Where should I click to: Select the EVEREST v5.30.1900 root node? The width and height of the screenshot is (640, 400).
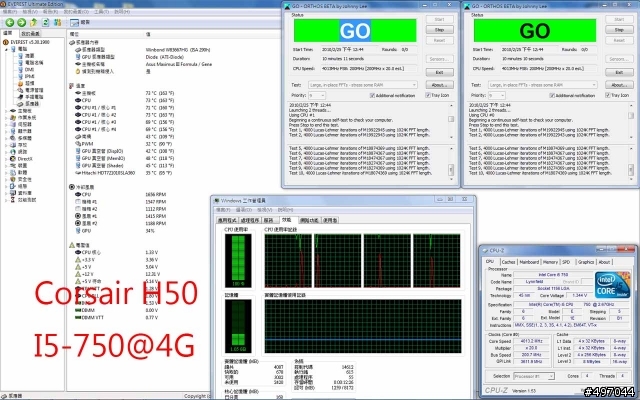(30, 42)
